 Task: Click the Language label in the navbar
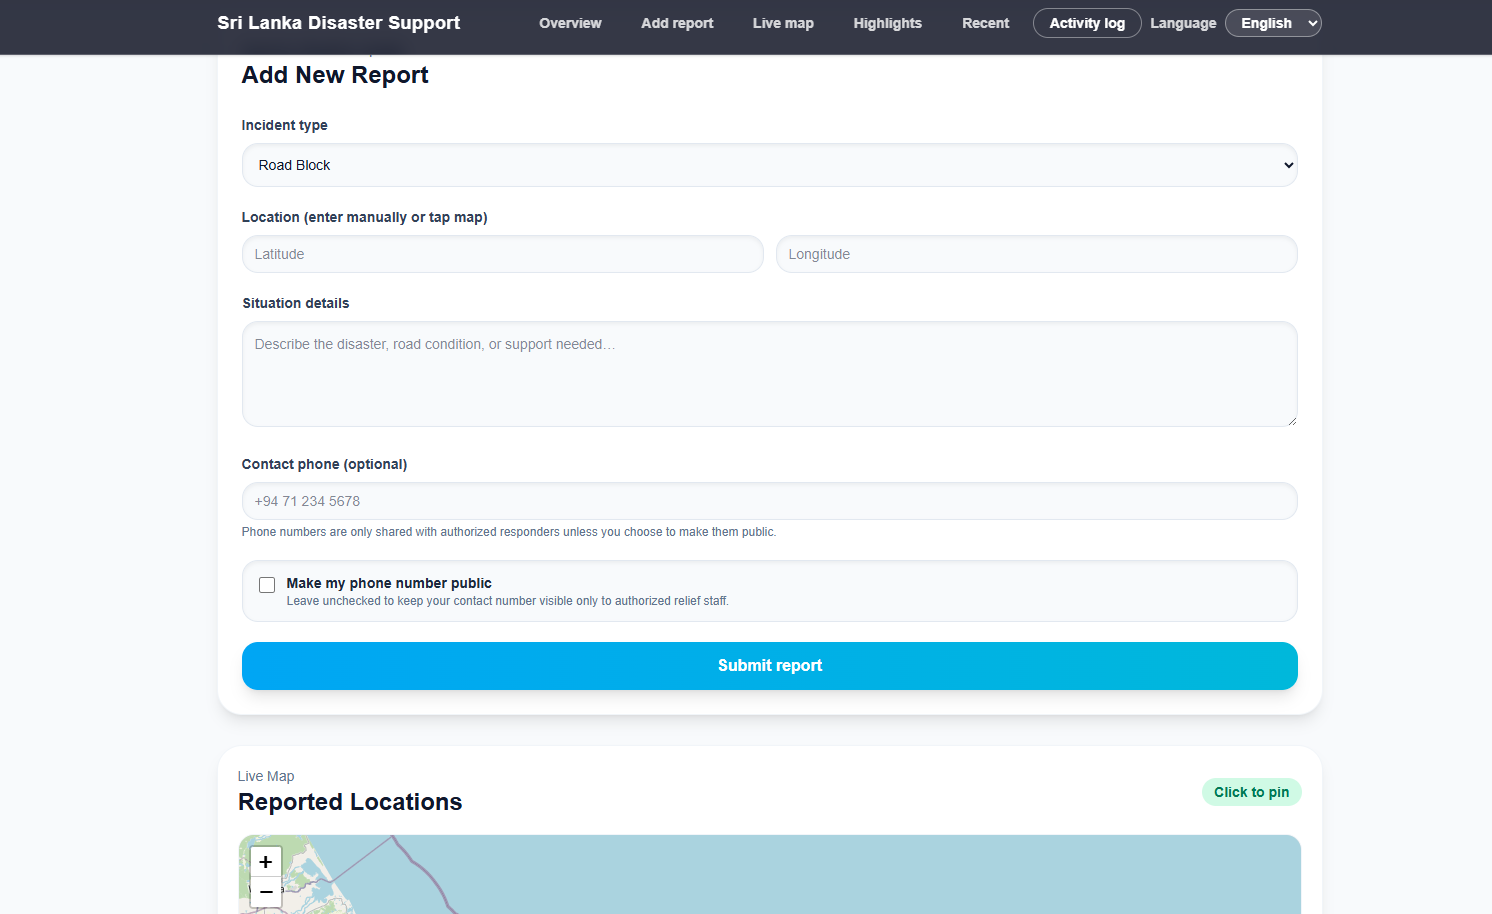[x=1183, y=23]
